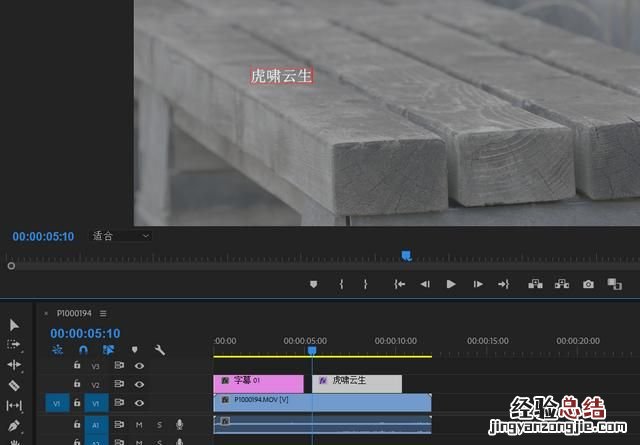Image resolution: width=640 pixels, height=445 pixels.
Task: Choose the Ripple Edit tool
Action: coord(14,365)
